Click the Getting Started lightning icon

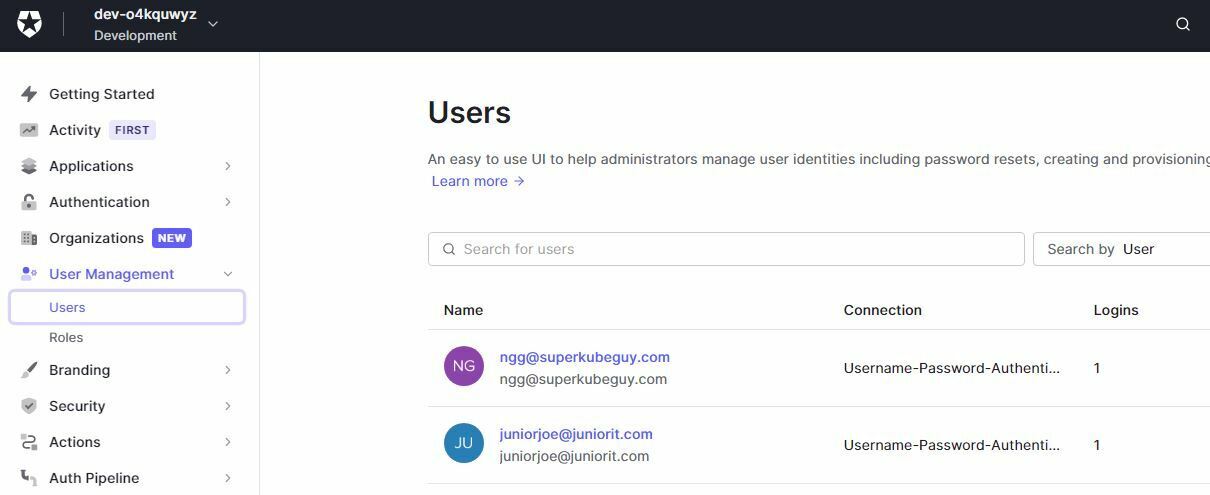pos(29,94)
